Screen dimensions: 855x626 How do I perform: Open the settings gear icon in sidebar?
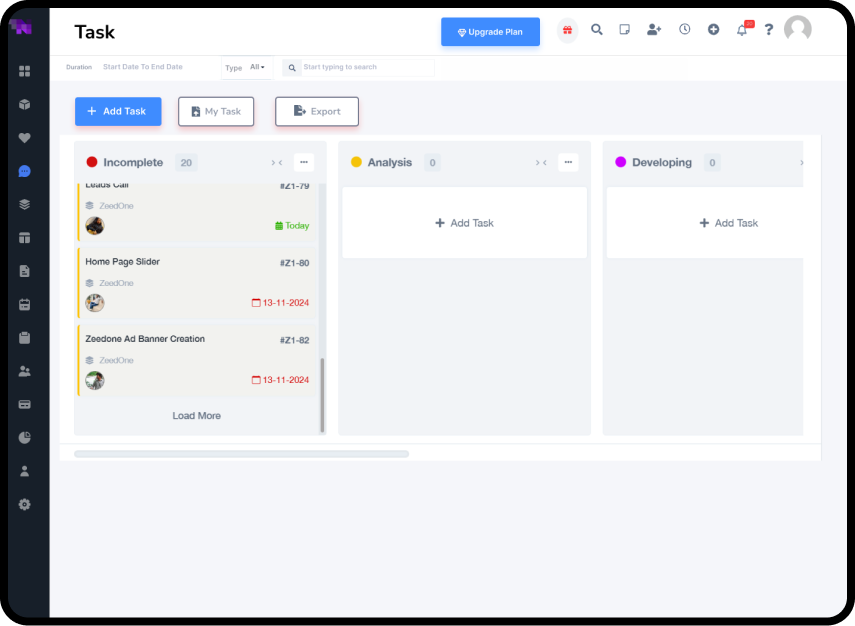tap(25, 504)
